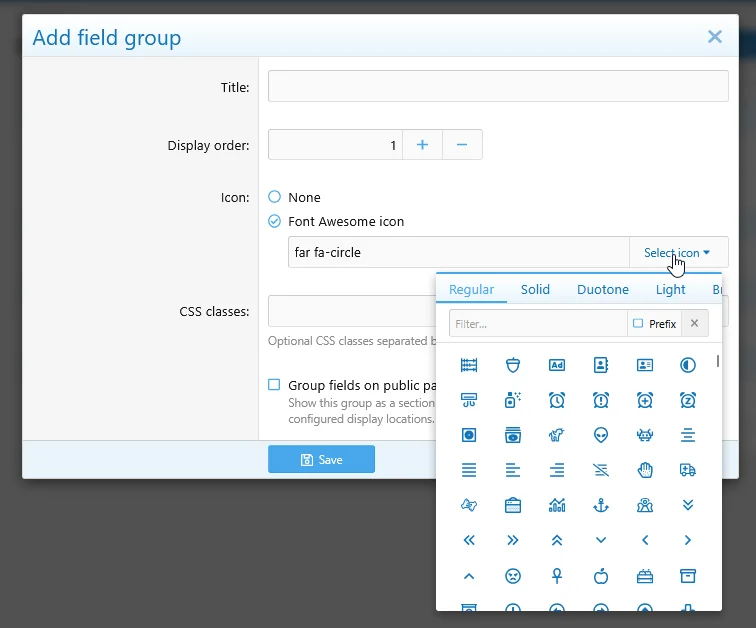Click the far fa-circle icon field

tap(459, 252)
